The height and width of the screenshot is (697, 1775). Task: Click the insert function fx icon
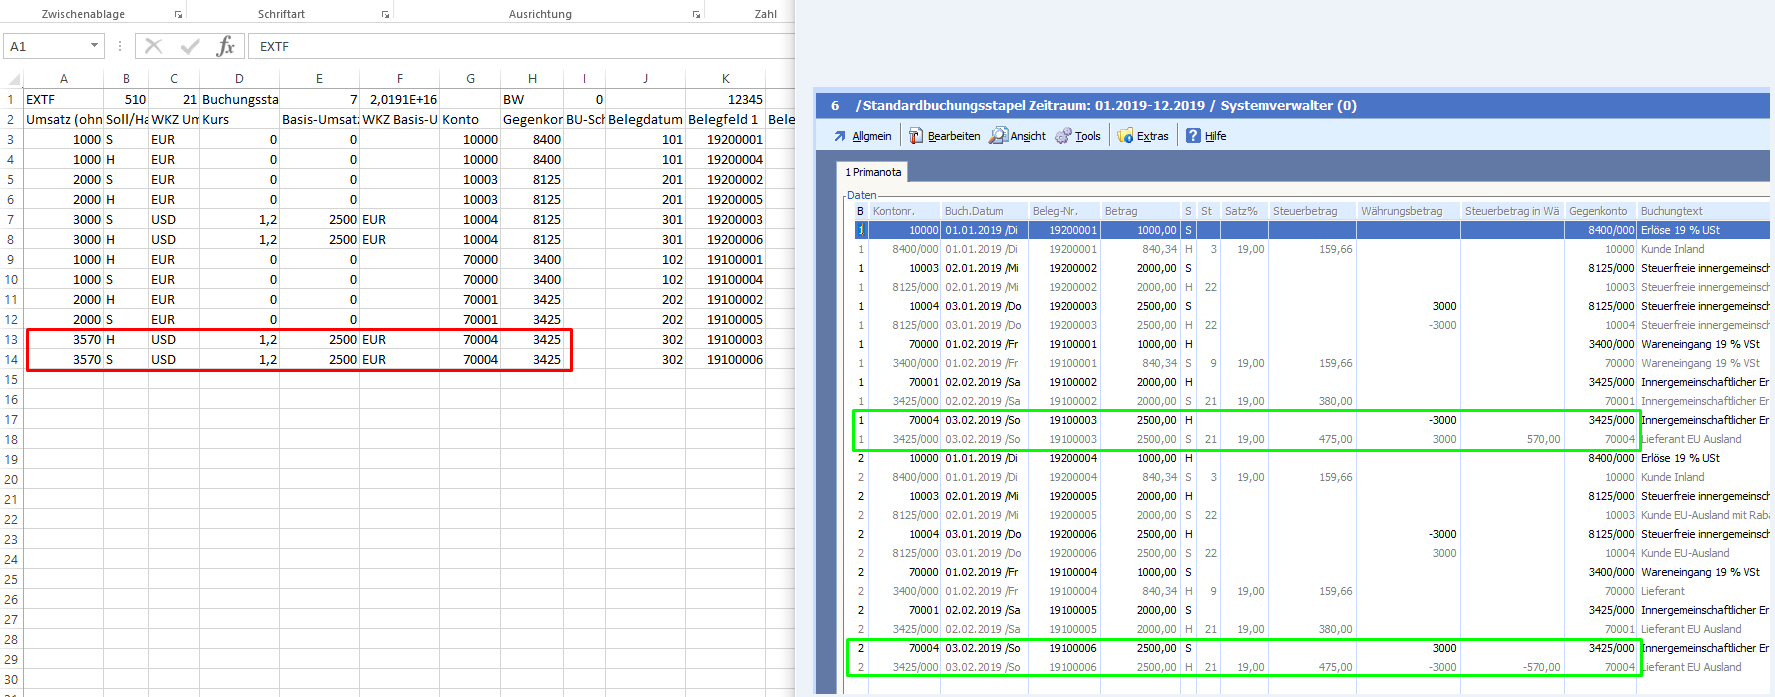(x=226, y=46)
